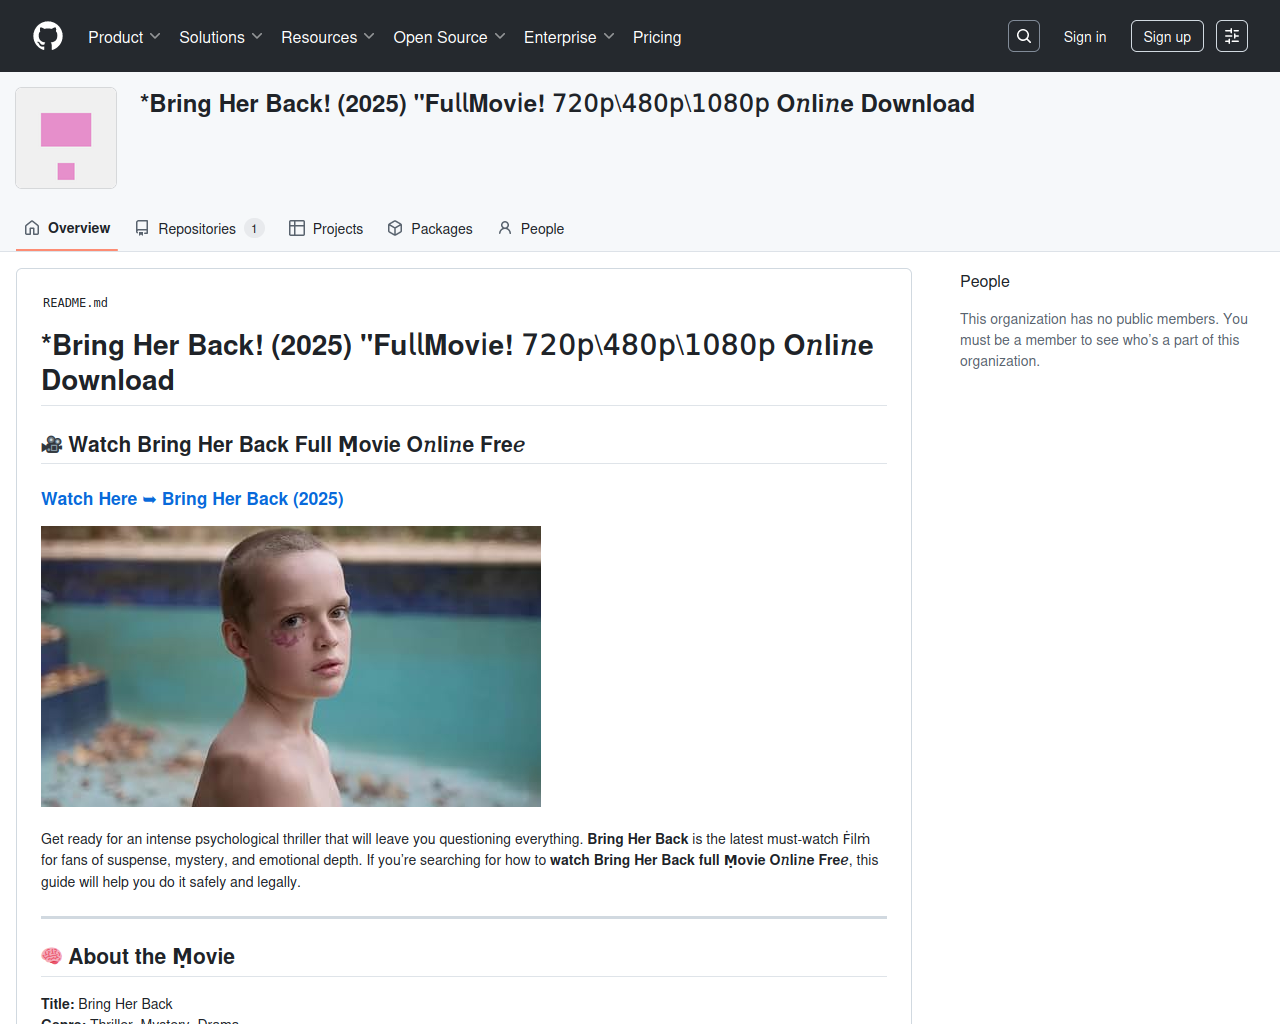This screenshot has height=1024, width=1280.
Task: Click the Sign up button
Action: pyautogui.click(x=1167, y=37)
